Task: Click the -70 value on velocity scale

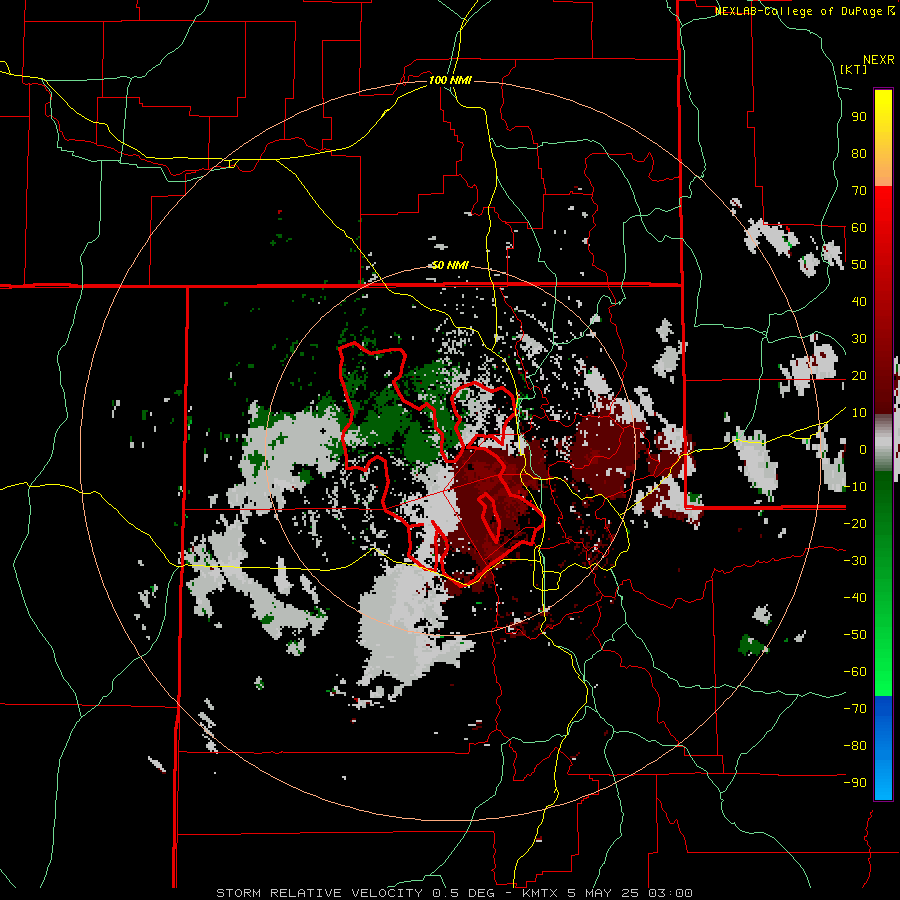Action: click(x=855, y=709)
